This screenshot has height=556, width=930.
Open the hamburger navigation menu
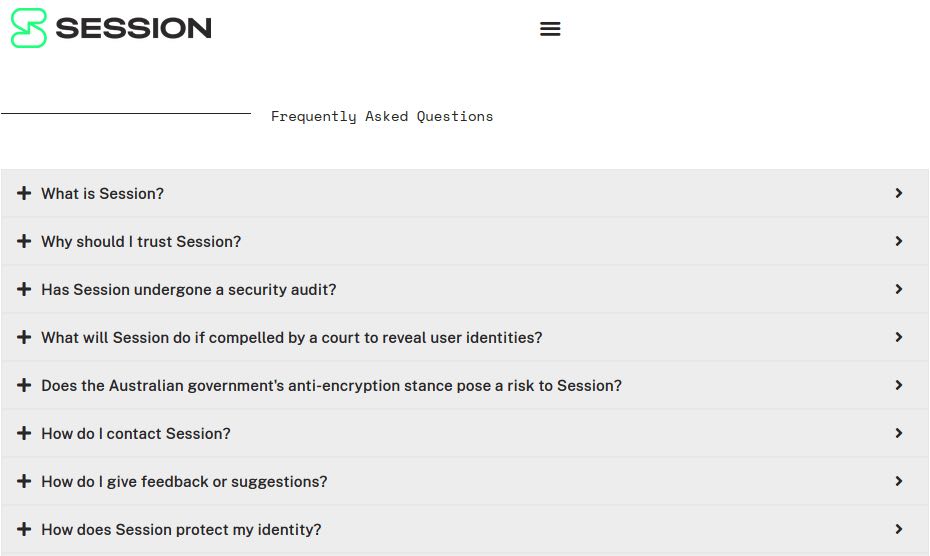click(x=550, y=28)
